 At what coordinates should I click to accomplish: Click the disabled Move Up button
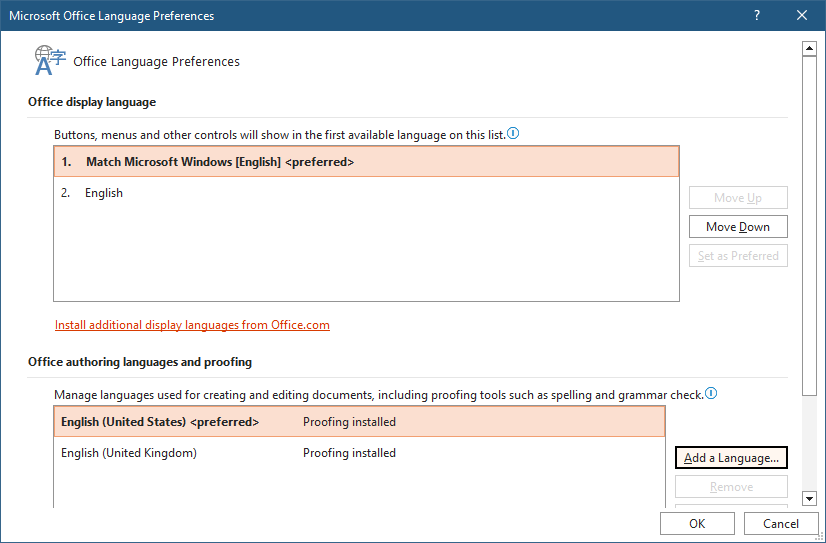click(738, 198)
